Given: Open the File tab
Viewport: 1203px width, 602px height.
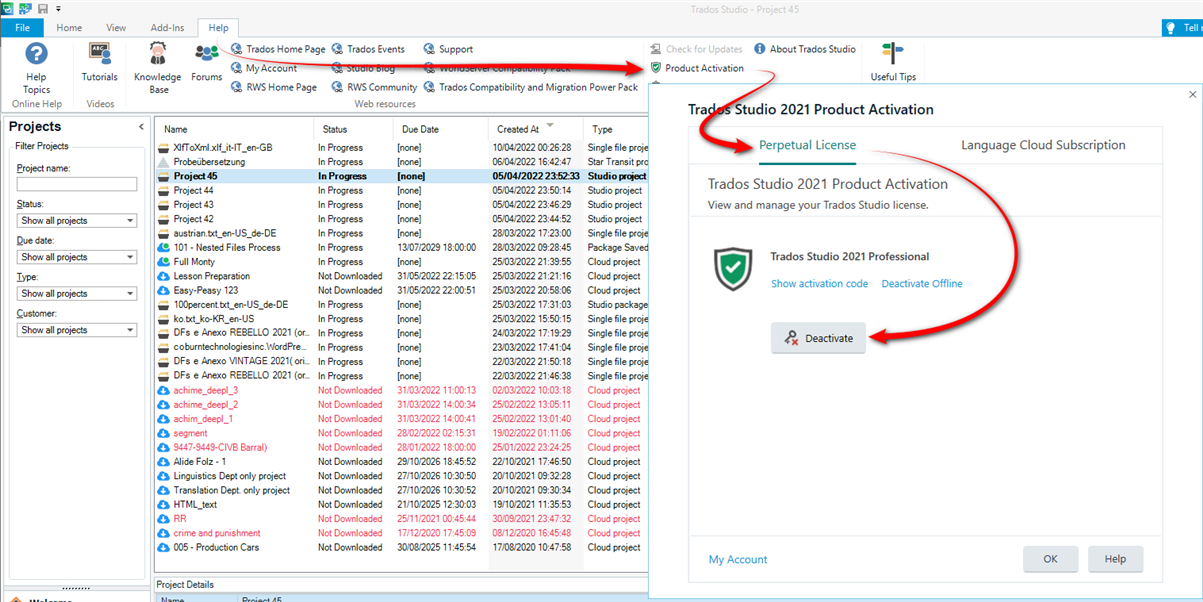Looking at the screenshot, I should (x=22, y=28).
